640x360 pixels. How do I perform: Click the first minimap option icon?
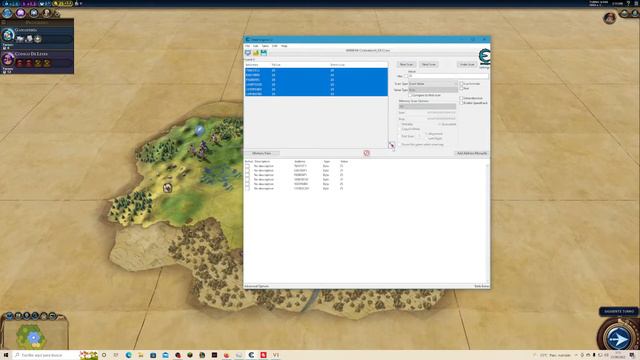(x=9, y=316)
